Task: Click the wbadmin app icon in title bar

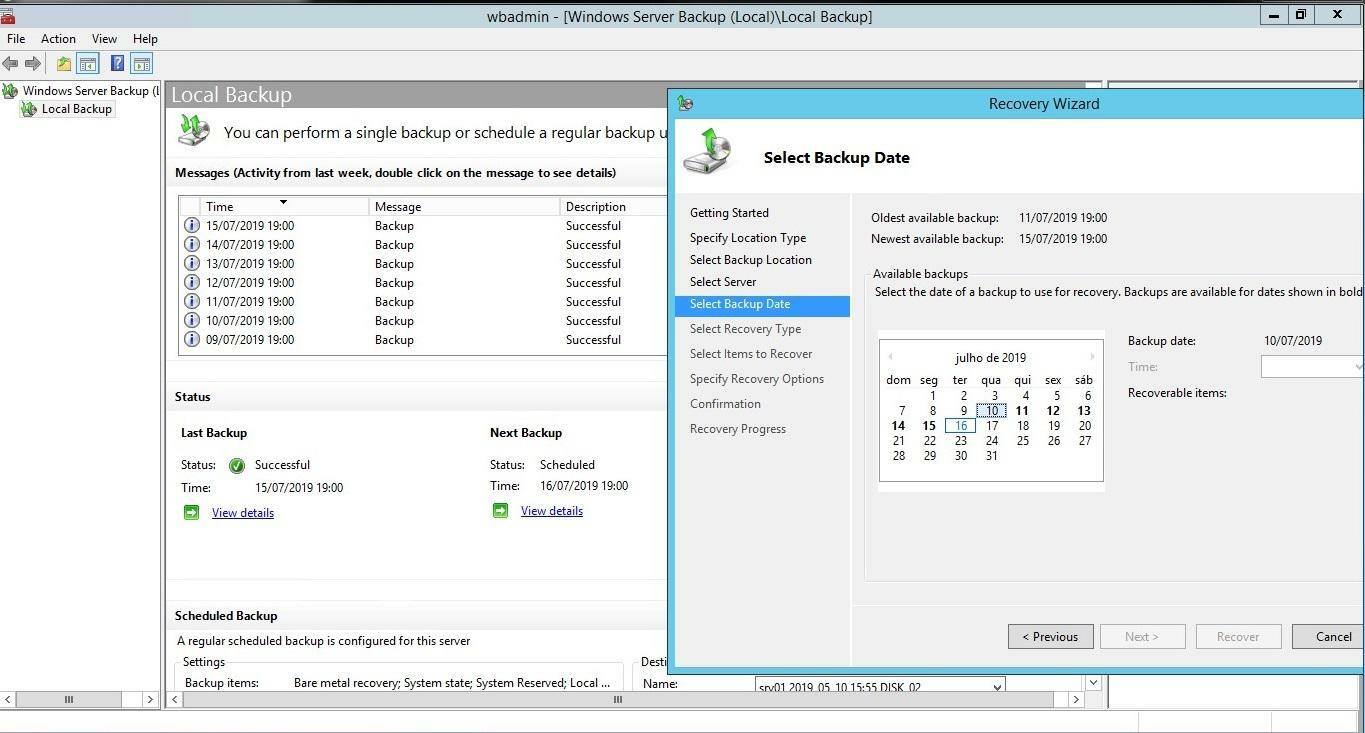Action: coord(8,15)
